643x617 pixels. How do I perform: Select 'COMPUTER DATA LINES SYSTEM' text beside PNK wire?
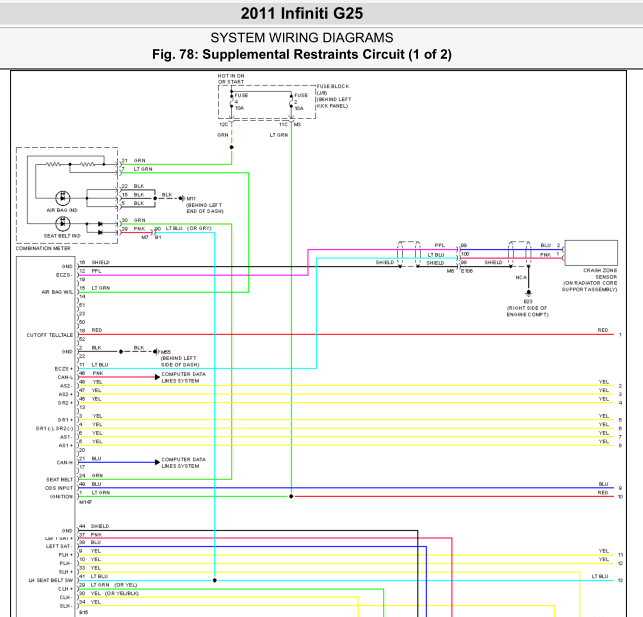[x=183, y=378]
